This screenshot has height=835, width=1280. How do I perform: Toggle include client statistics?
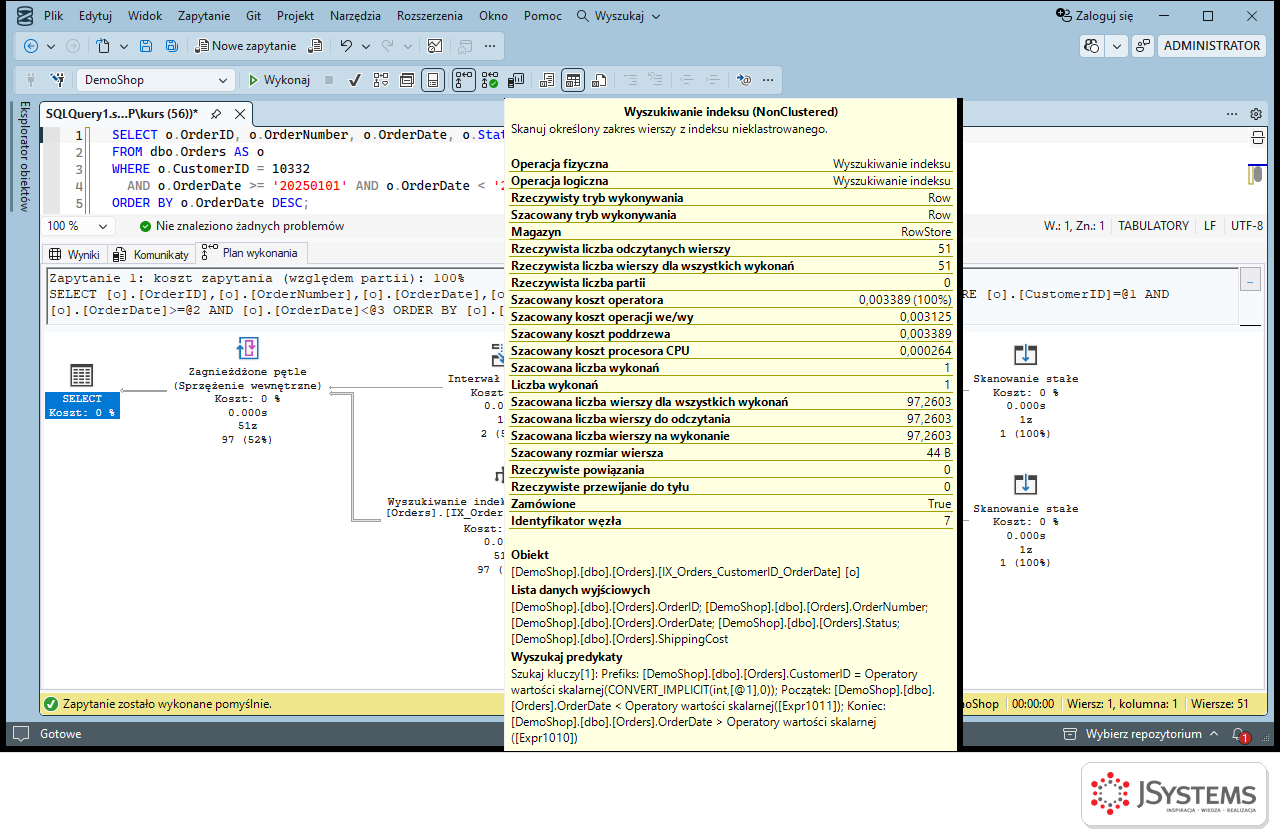pyautogui.click(x=517, y=80)
